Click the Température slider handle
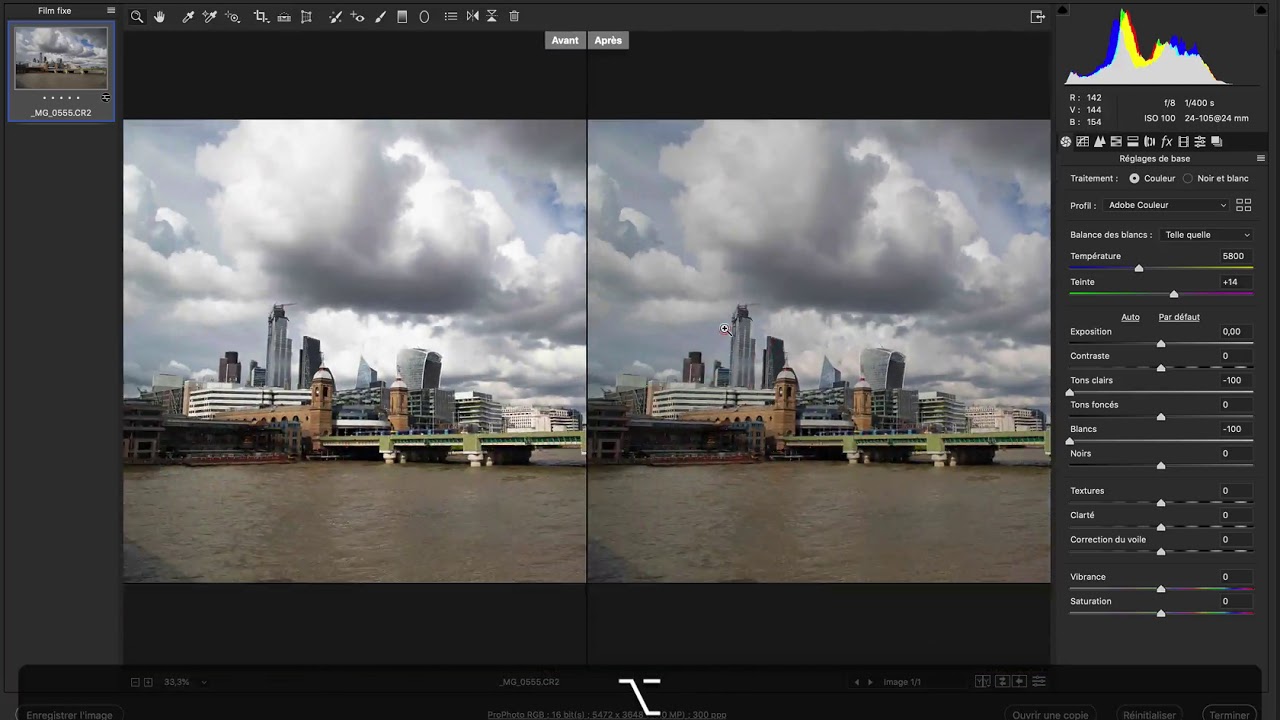Screen dimensions: 1280x720 pyautogui.click(x=1138, y=268)
